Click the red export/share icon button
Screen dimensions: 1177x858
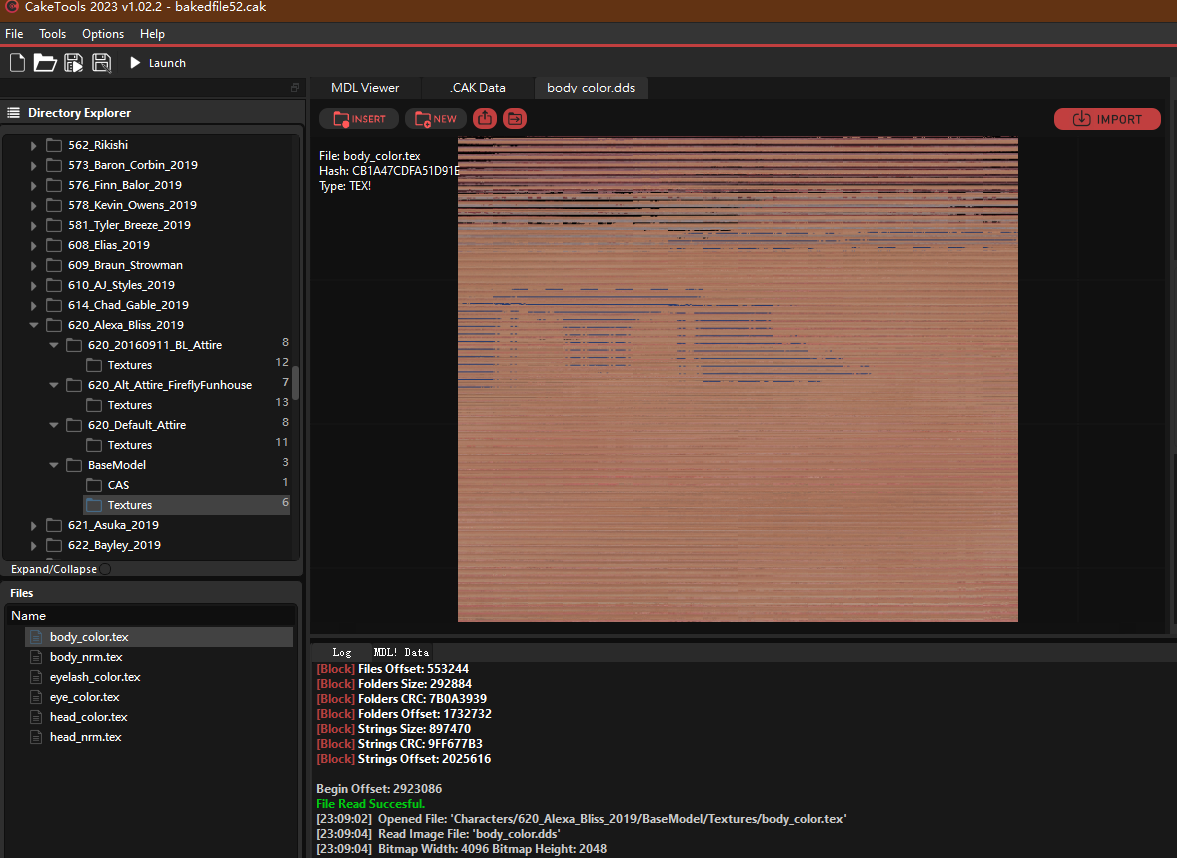[484, 119]
